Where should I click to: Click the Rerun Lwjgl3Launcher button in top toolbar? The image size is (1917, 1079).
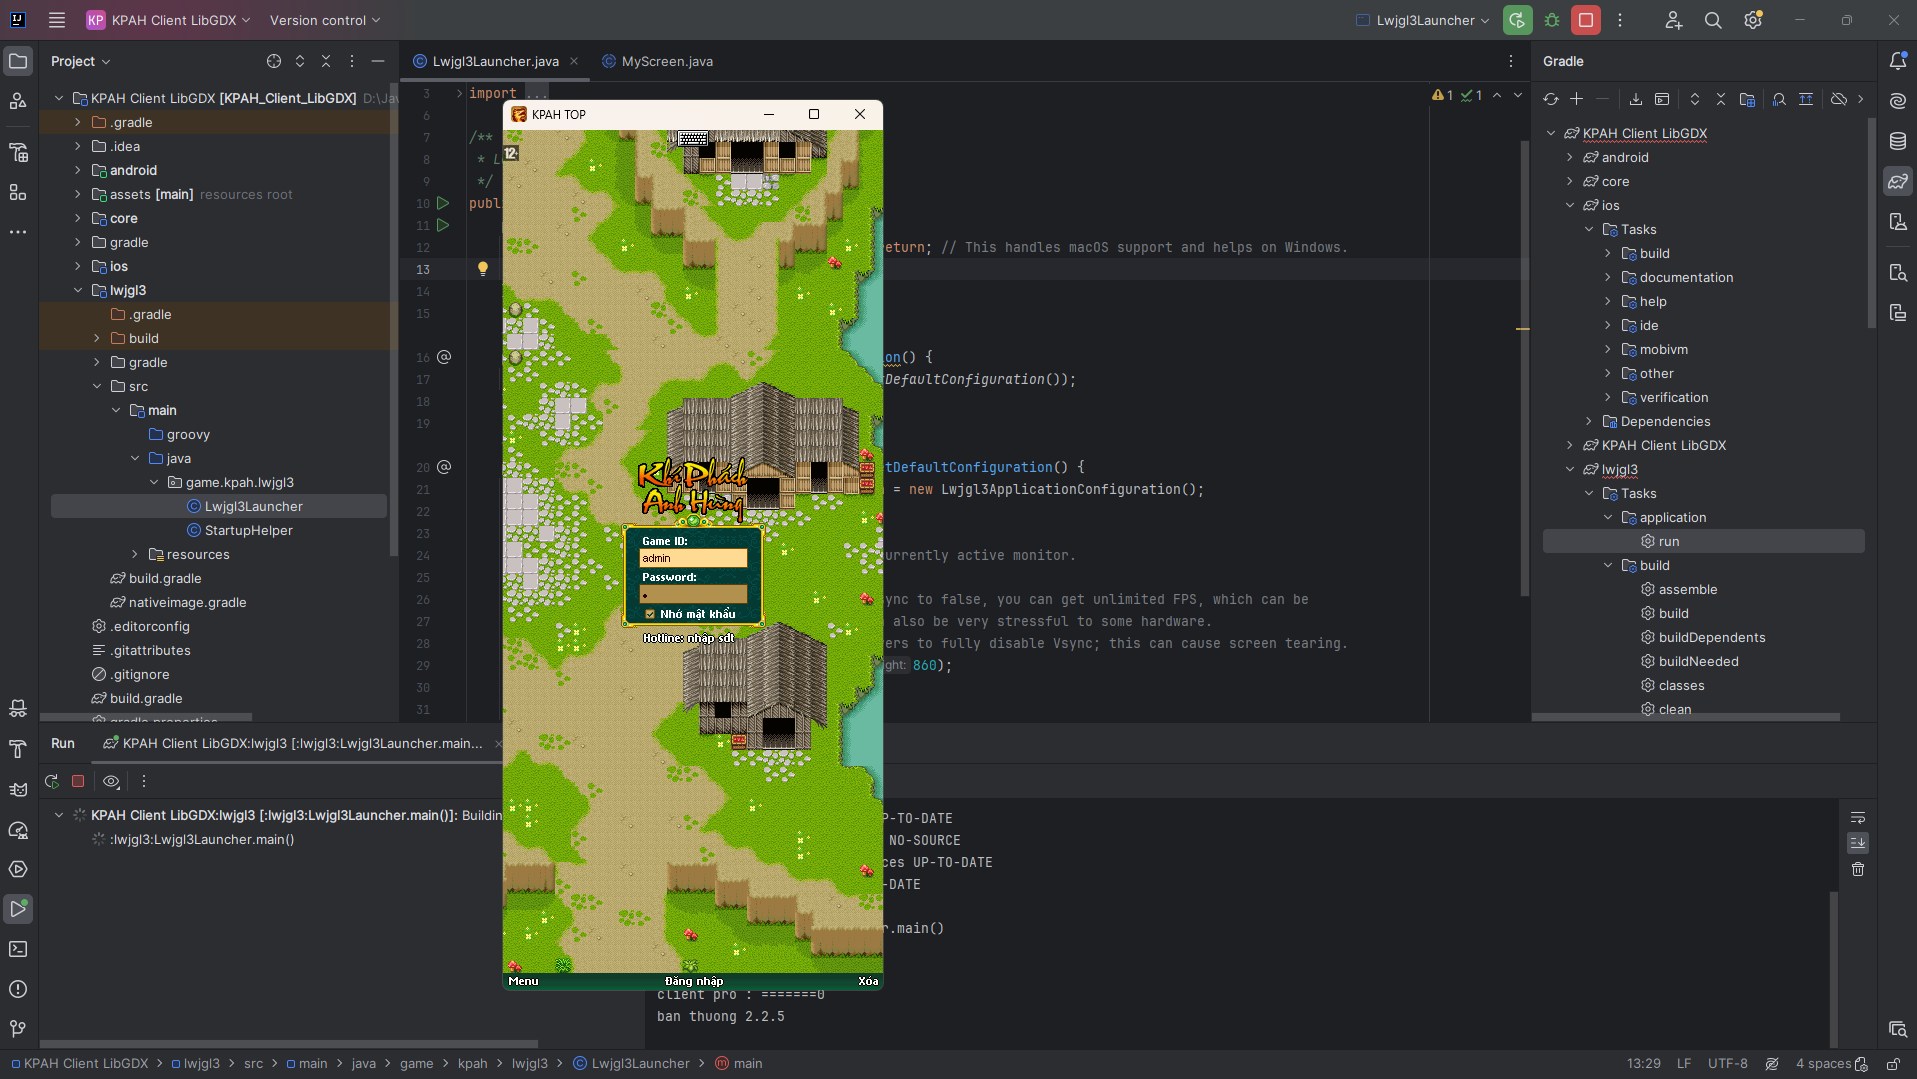(1517, 20)
